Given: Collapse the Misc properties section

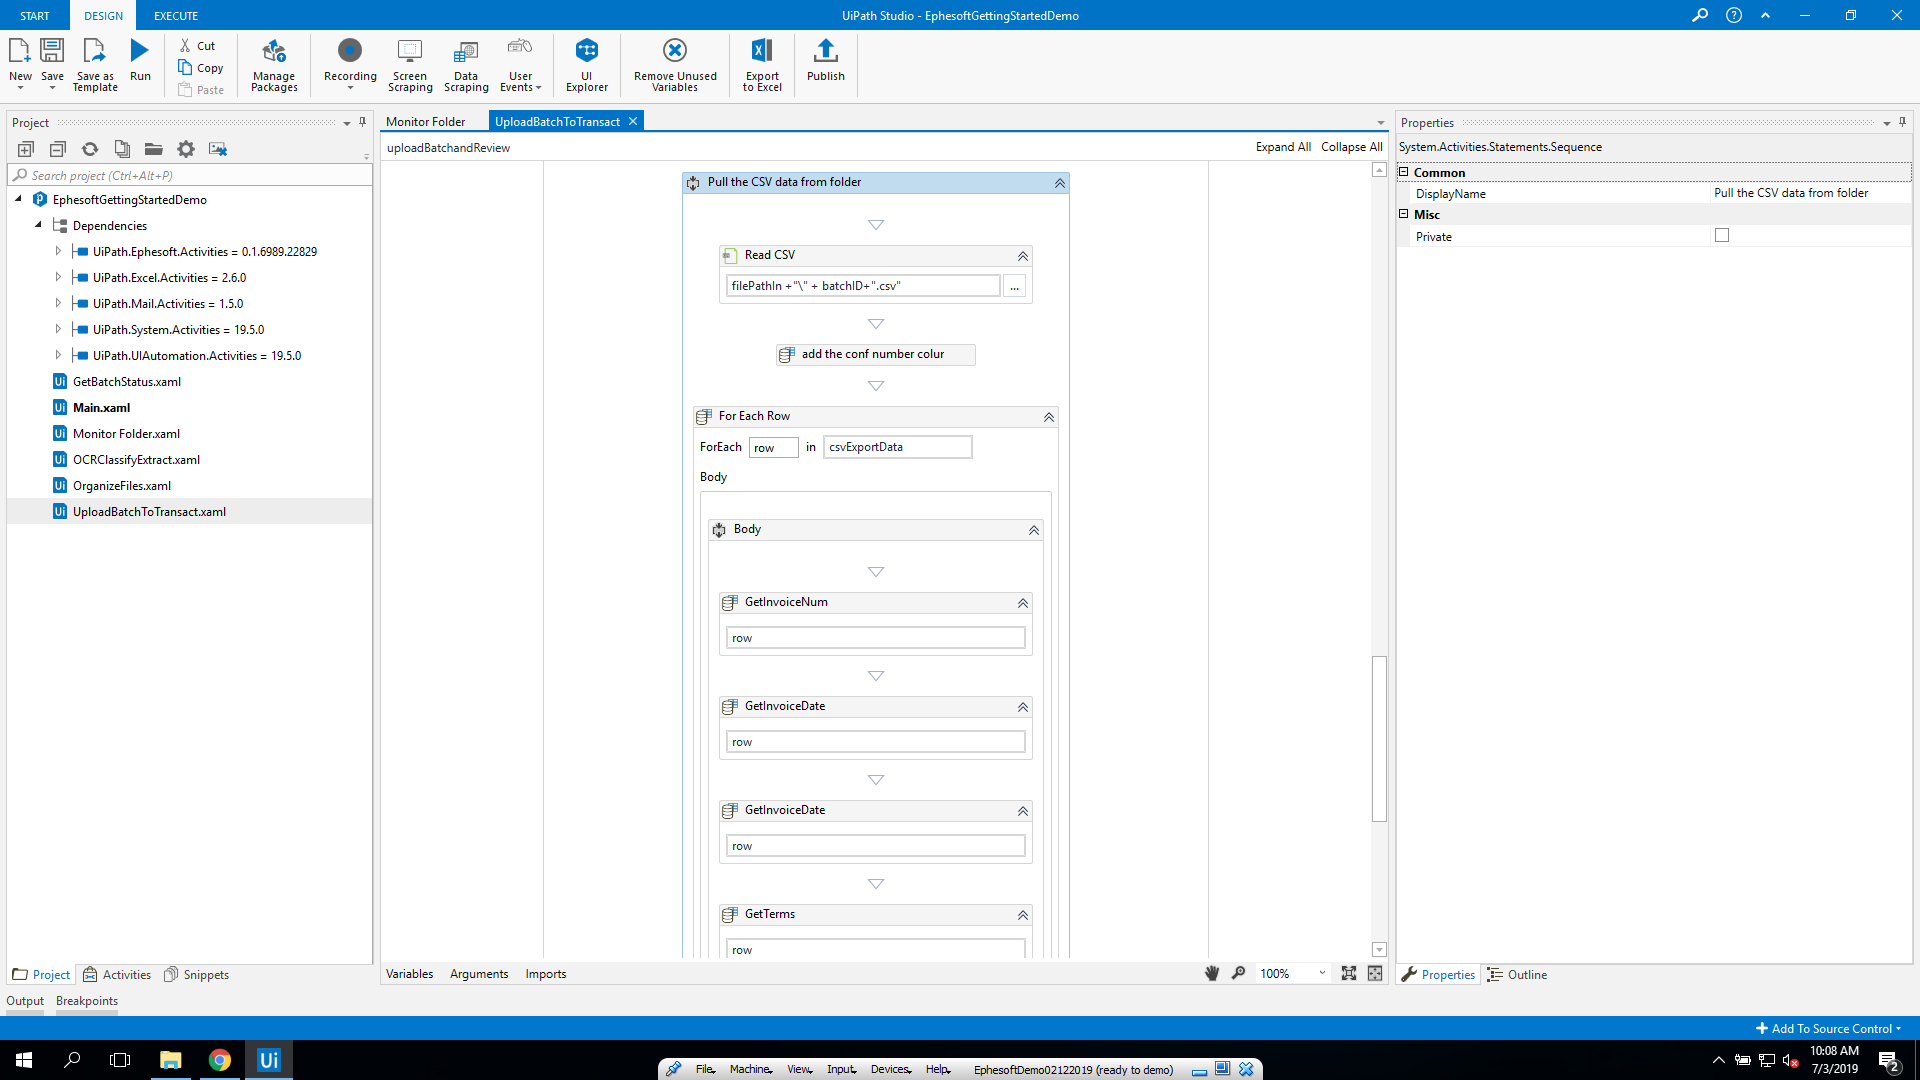Looking at the screenshot, I should [1404, 214].
